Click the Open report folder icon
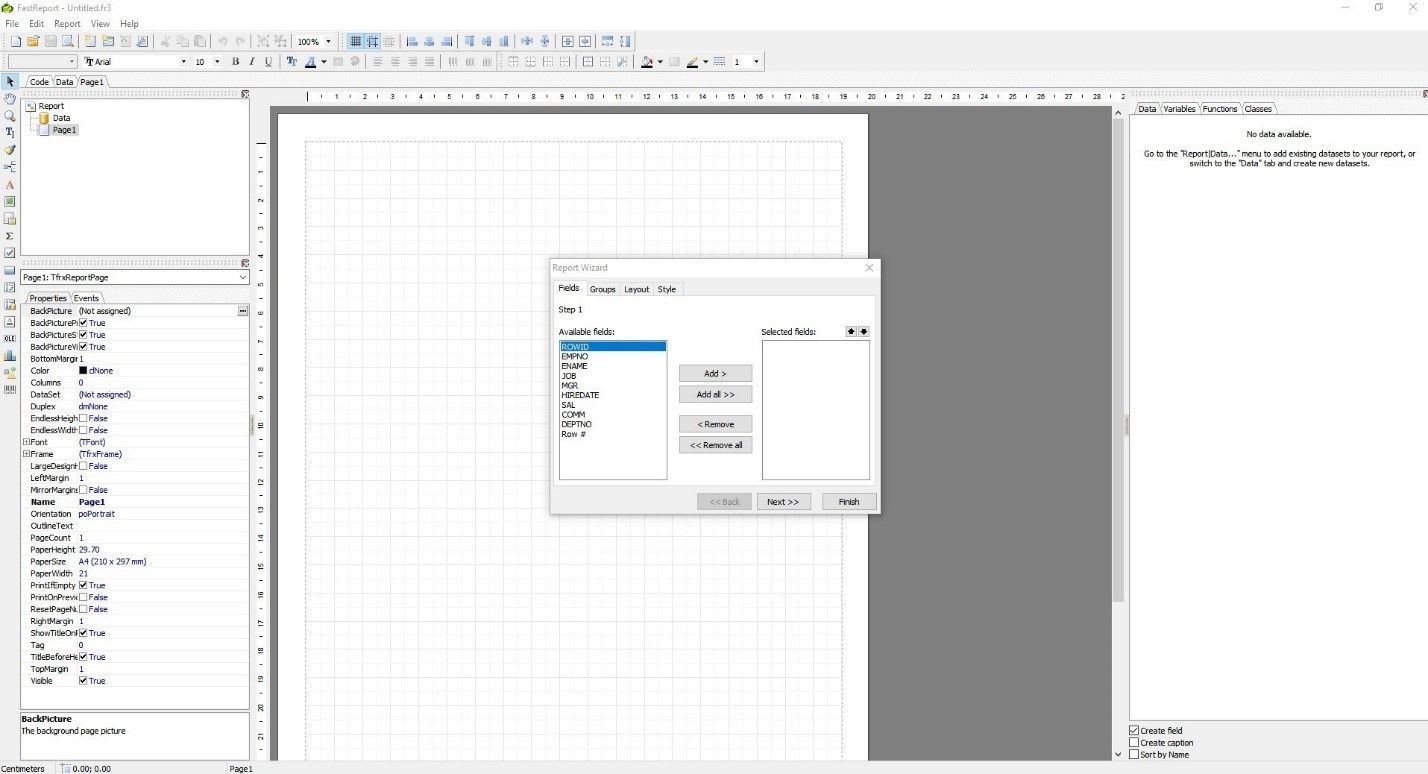 (x=32, y=41)
